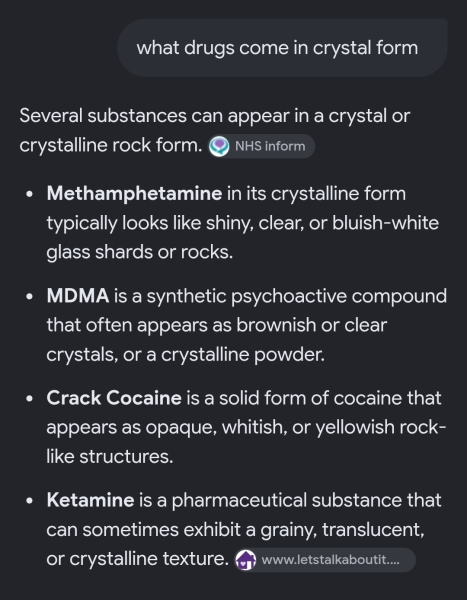Viewport: 467px width, 600px height.
Task: Click the bold MDMA term
Action: [x=78, y=296]
